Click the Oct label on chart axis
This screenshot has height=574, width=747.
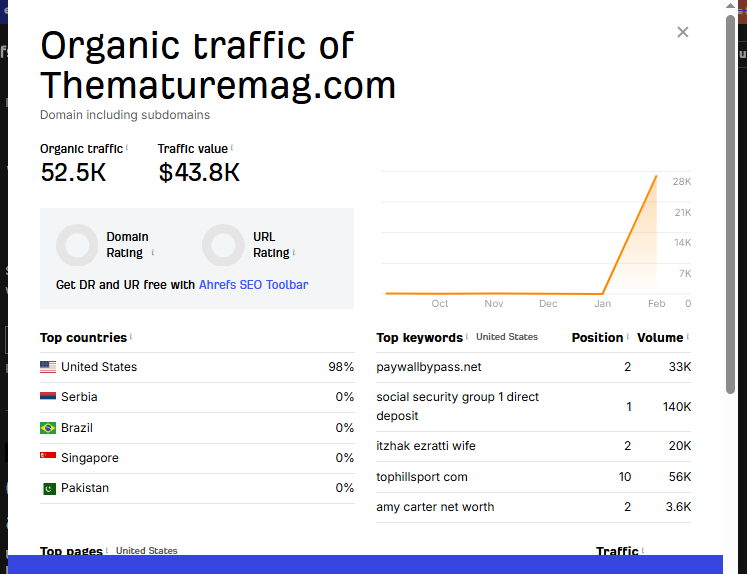coord(440,303)
